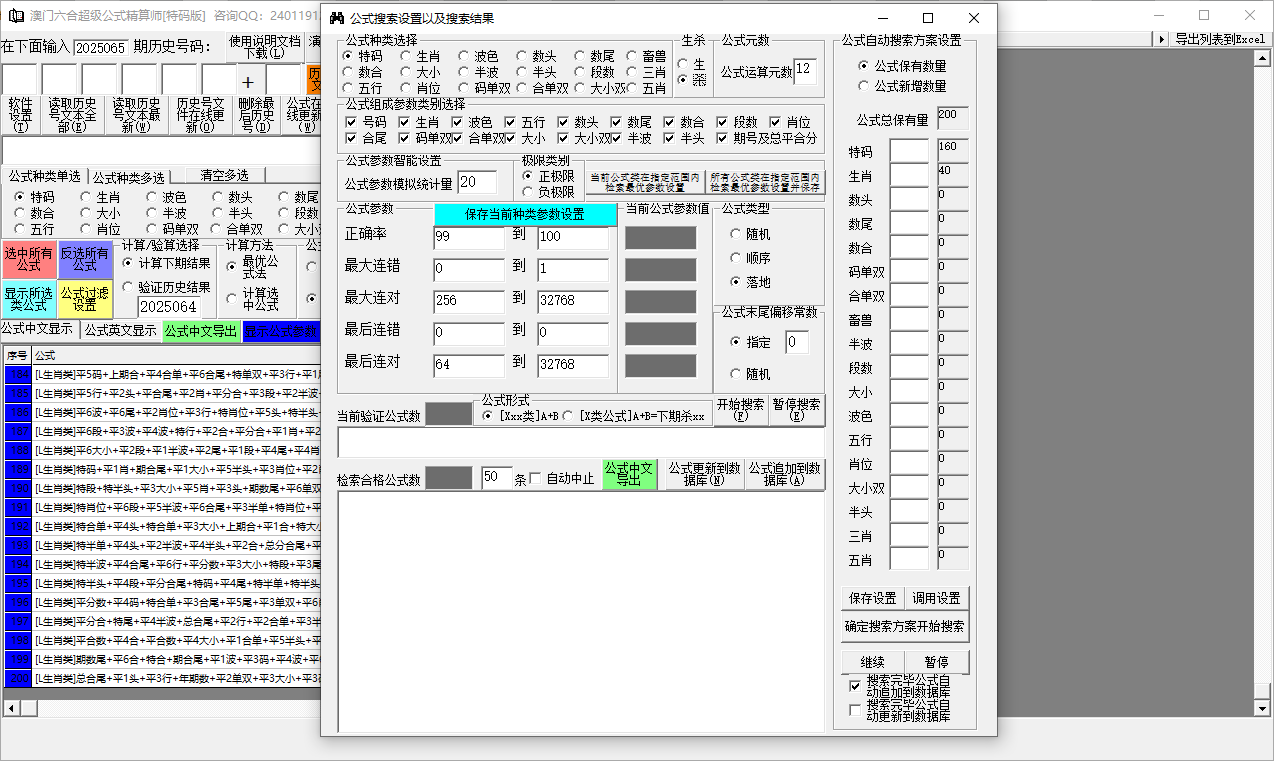Click the 公式运算元数 input field
The image size is (1274, 761).
click(805, 72)
